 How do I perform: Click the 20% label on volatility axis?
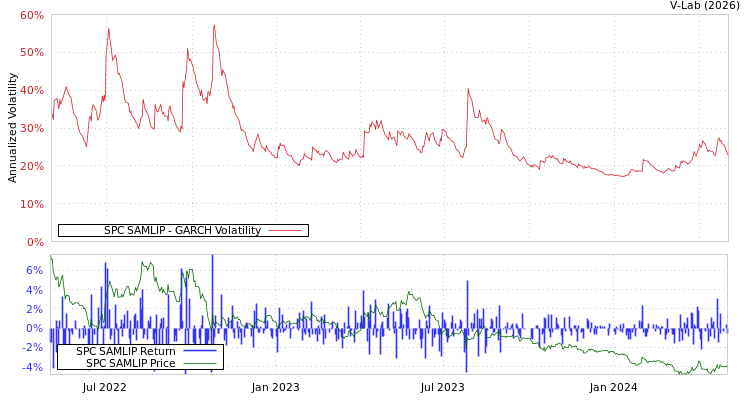(31, 166)
